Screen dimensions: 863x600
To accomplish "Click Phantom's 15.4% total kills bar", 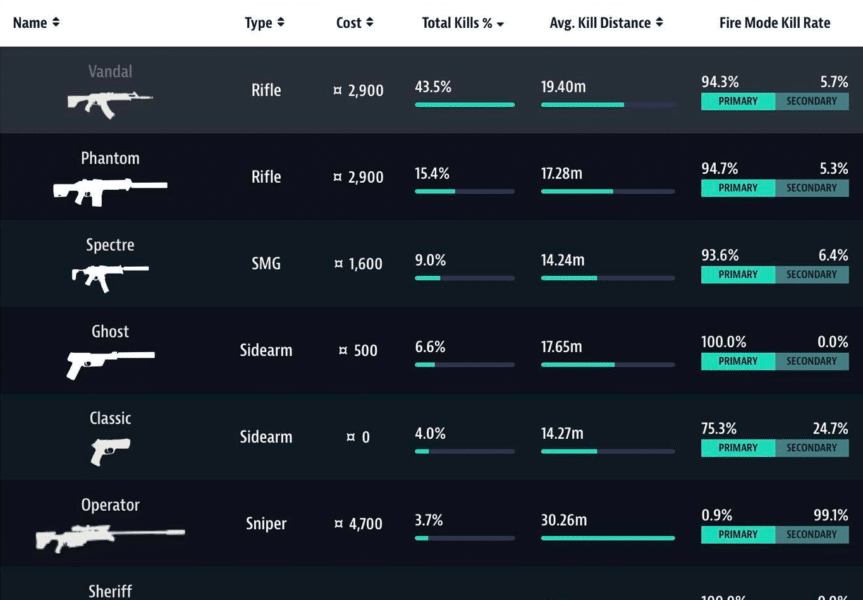I will pyautogui.click(x=465, y=192).
